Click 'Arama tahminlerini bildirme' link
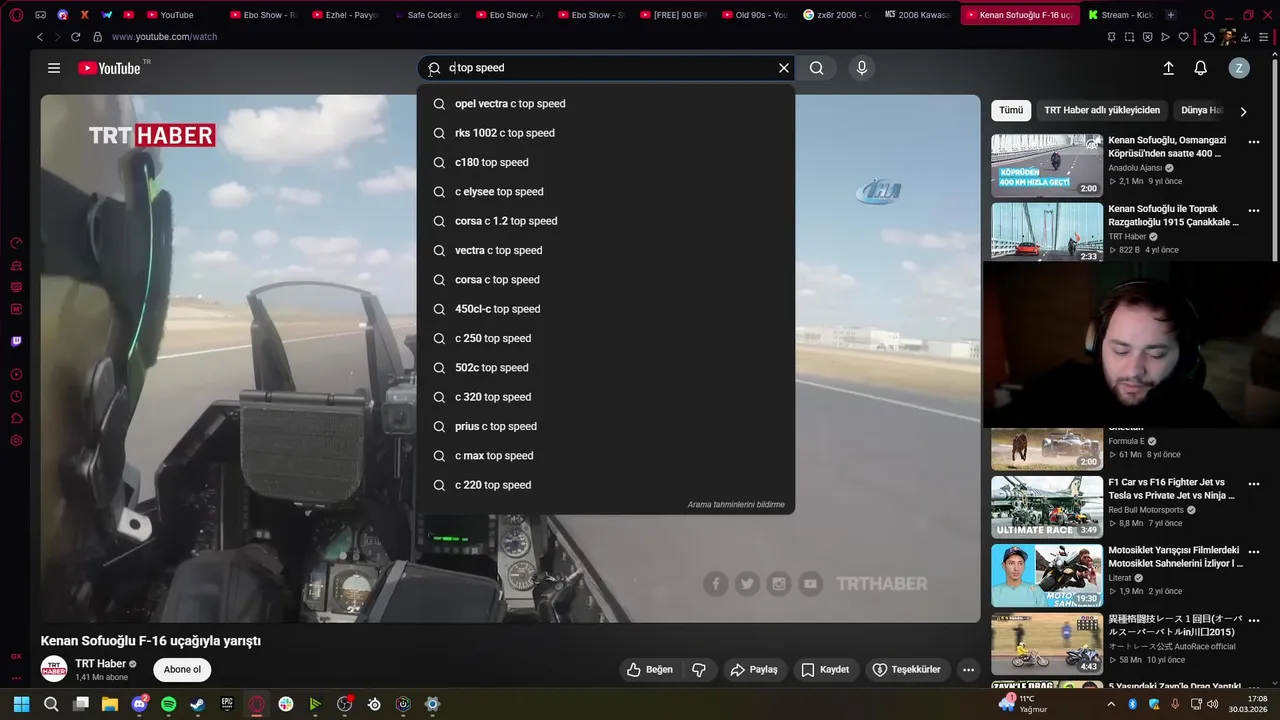The height and width of the screenshot is (720, 1280). pos(736,505)
